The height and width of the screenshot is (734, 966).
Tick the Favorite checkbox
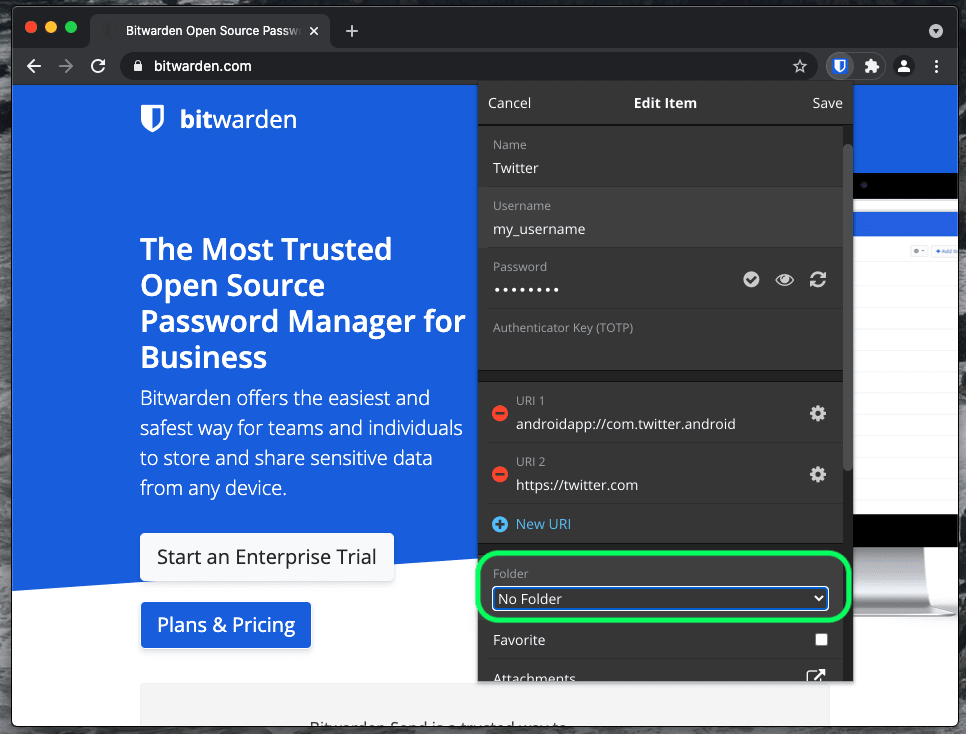[x=821, y=640]
